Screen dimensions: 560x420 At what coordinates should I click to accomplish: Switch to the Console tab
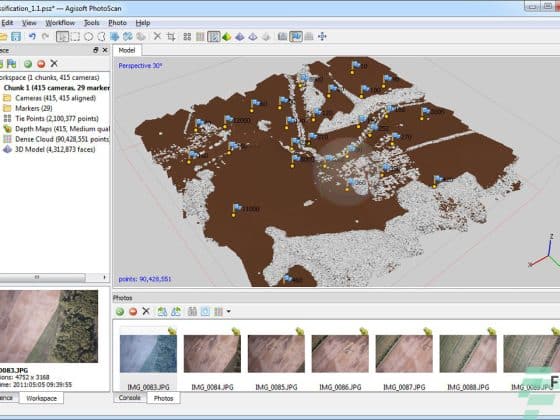[129, 398]
